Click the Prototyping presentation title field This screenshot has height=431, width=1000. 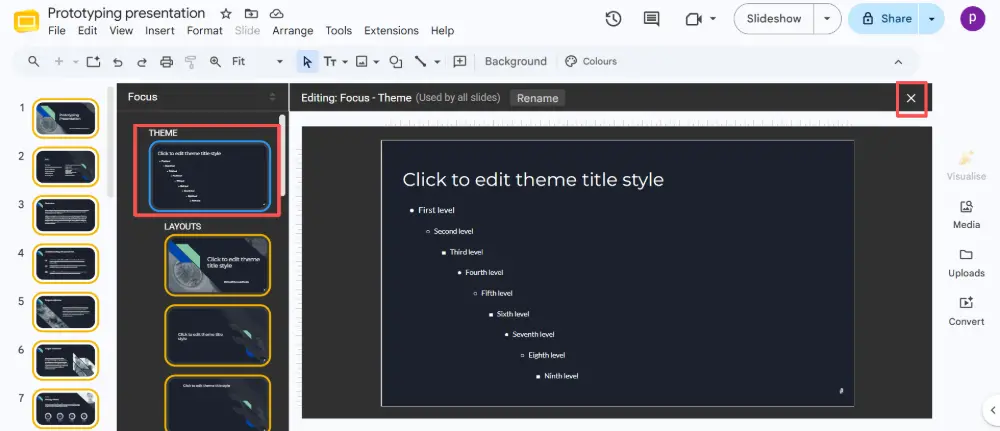126,13
